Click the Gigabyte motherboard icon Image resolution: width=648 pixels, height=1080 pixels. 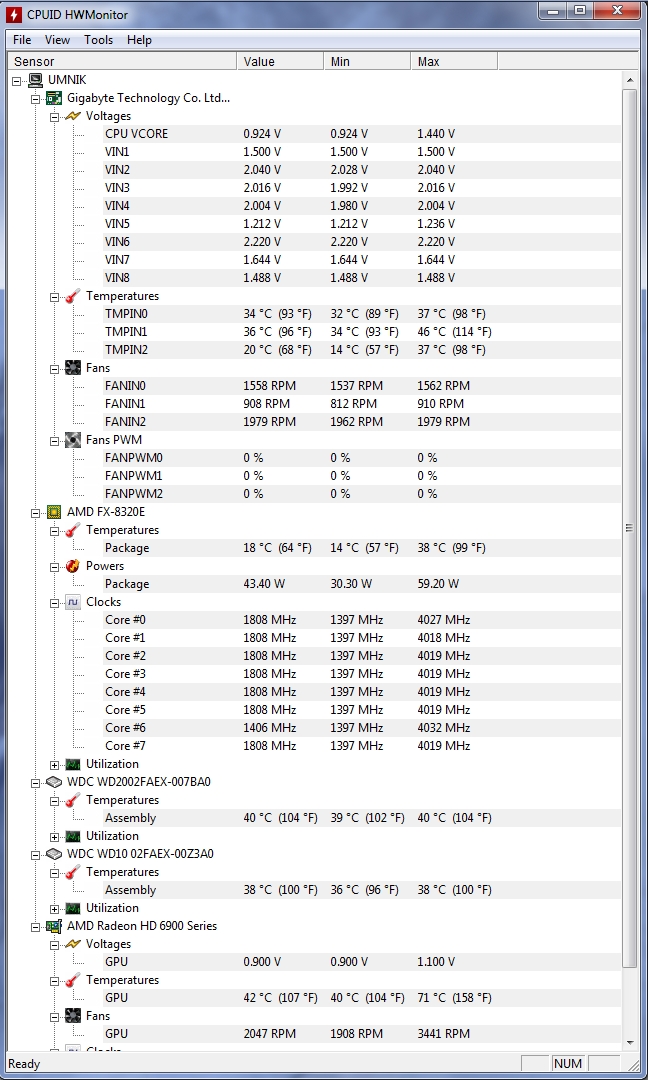coord(54,98)
